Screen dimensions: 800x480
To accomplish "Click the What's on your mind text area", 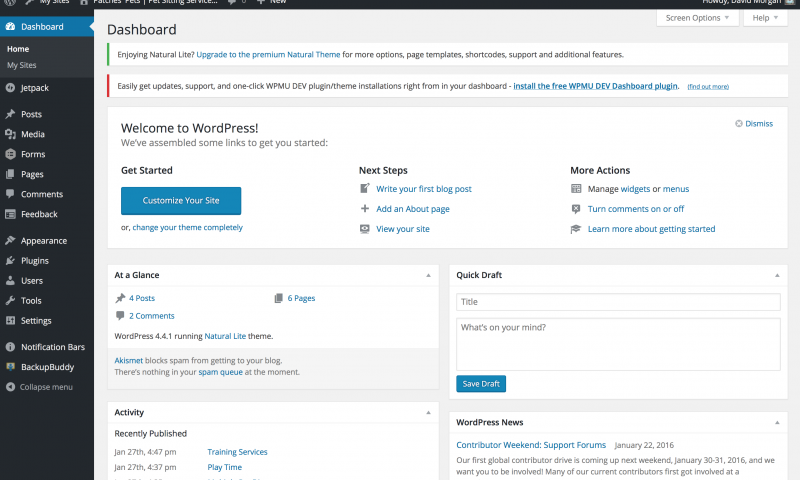I will pyautogui.click(x=618, y=344).
